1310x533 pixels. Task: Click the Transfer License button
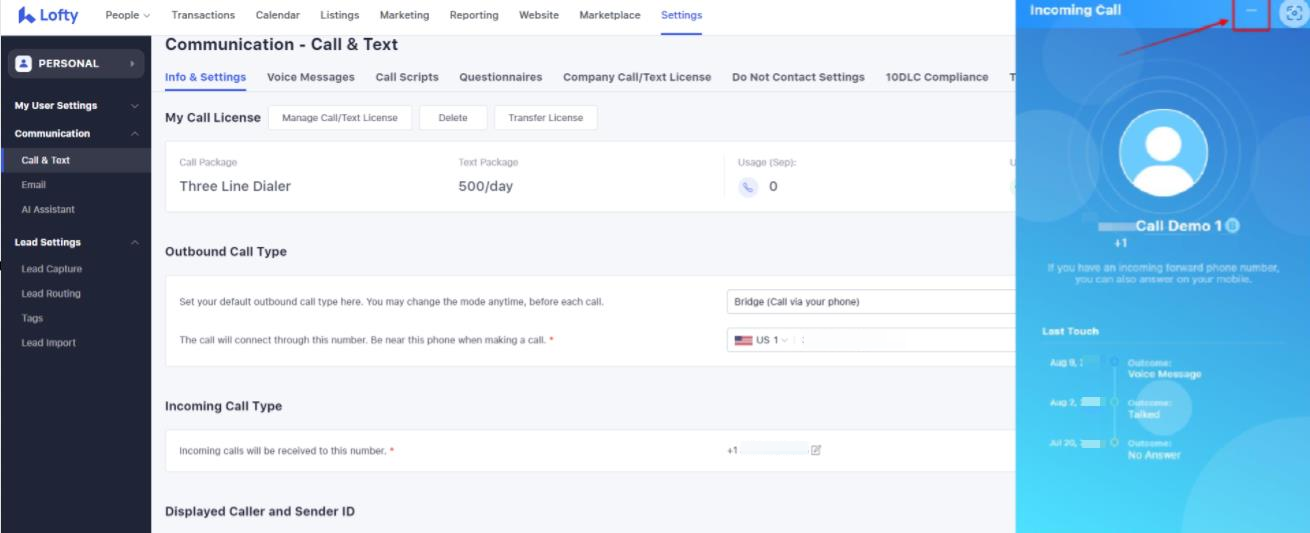545,118
